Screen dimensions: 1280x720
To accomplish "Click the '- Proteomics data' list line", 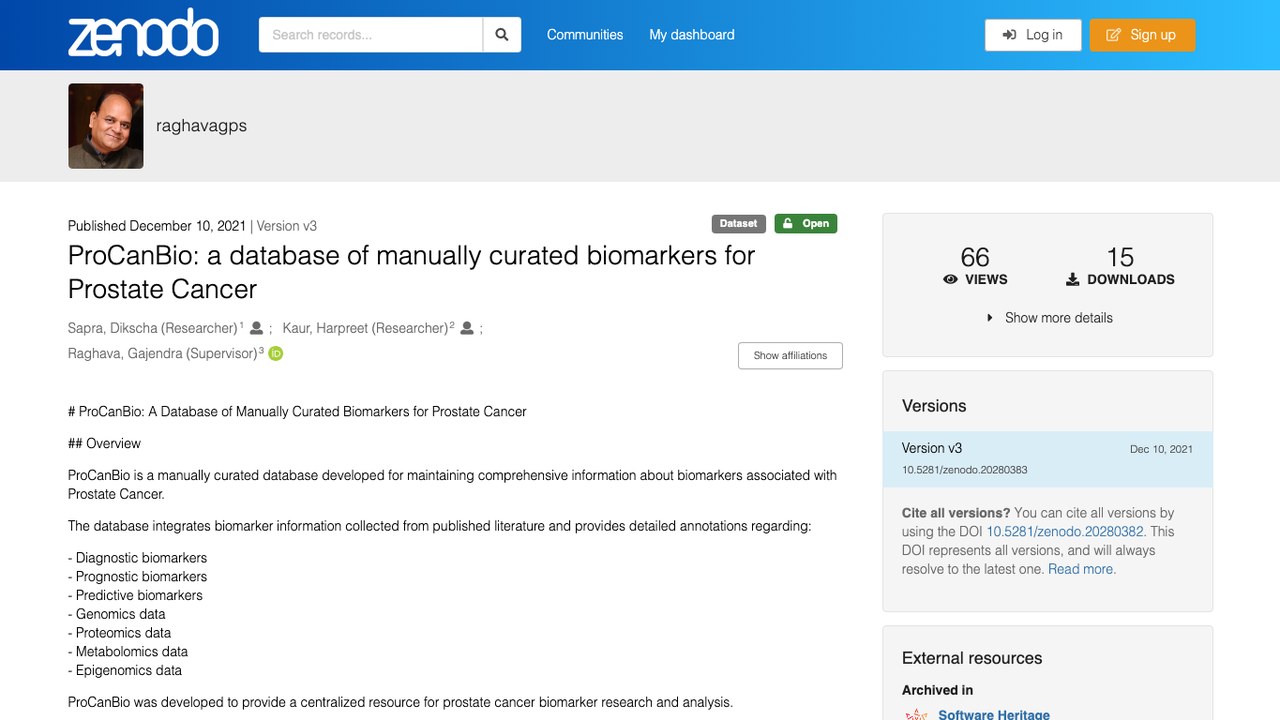I will [119, 633].
